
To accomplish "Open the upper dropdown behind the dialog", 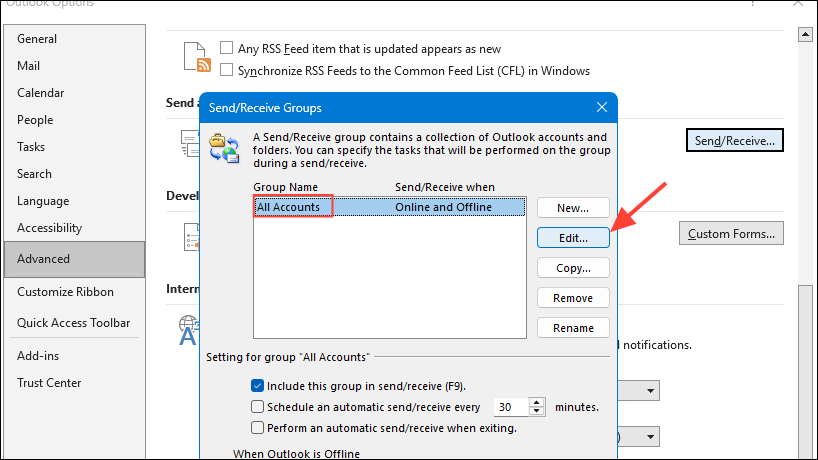I will point(650,391).
